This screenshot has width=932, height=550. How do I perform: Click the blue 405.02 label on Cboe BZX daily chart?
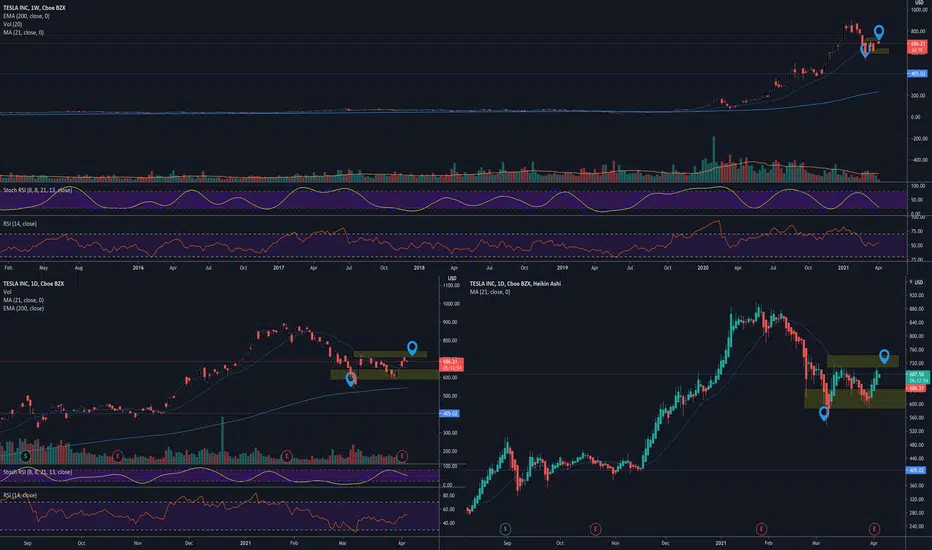point(450,413)
